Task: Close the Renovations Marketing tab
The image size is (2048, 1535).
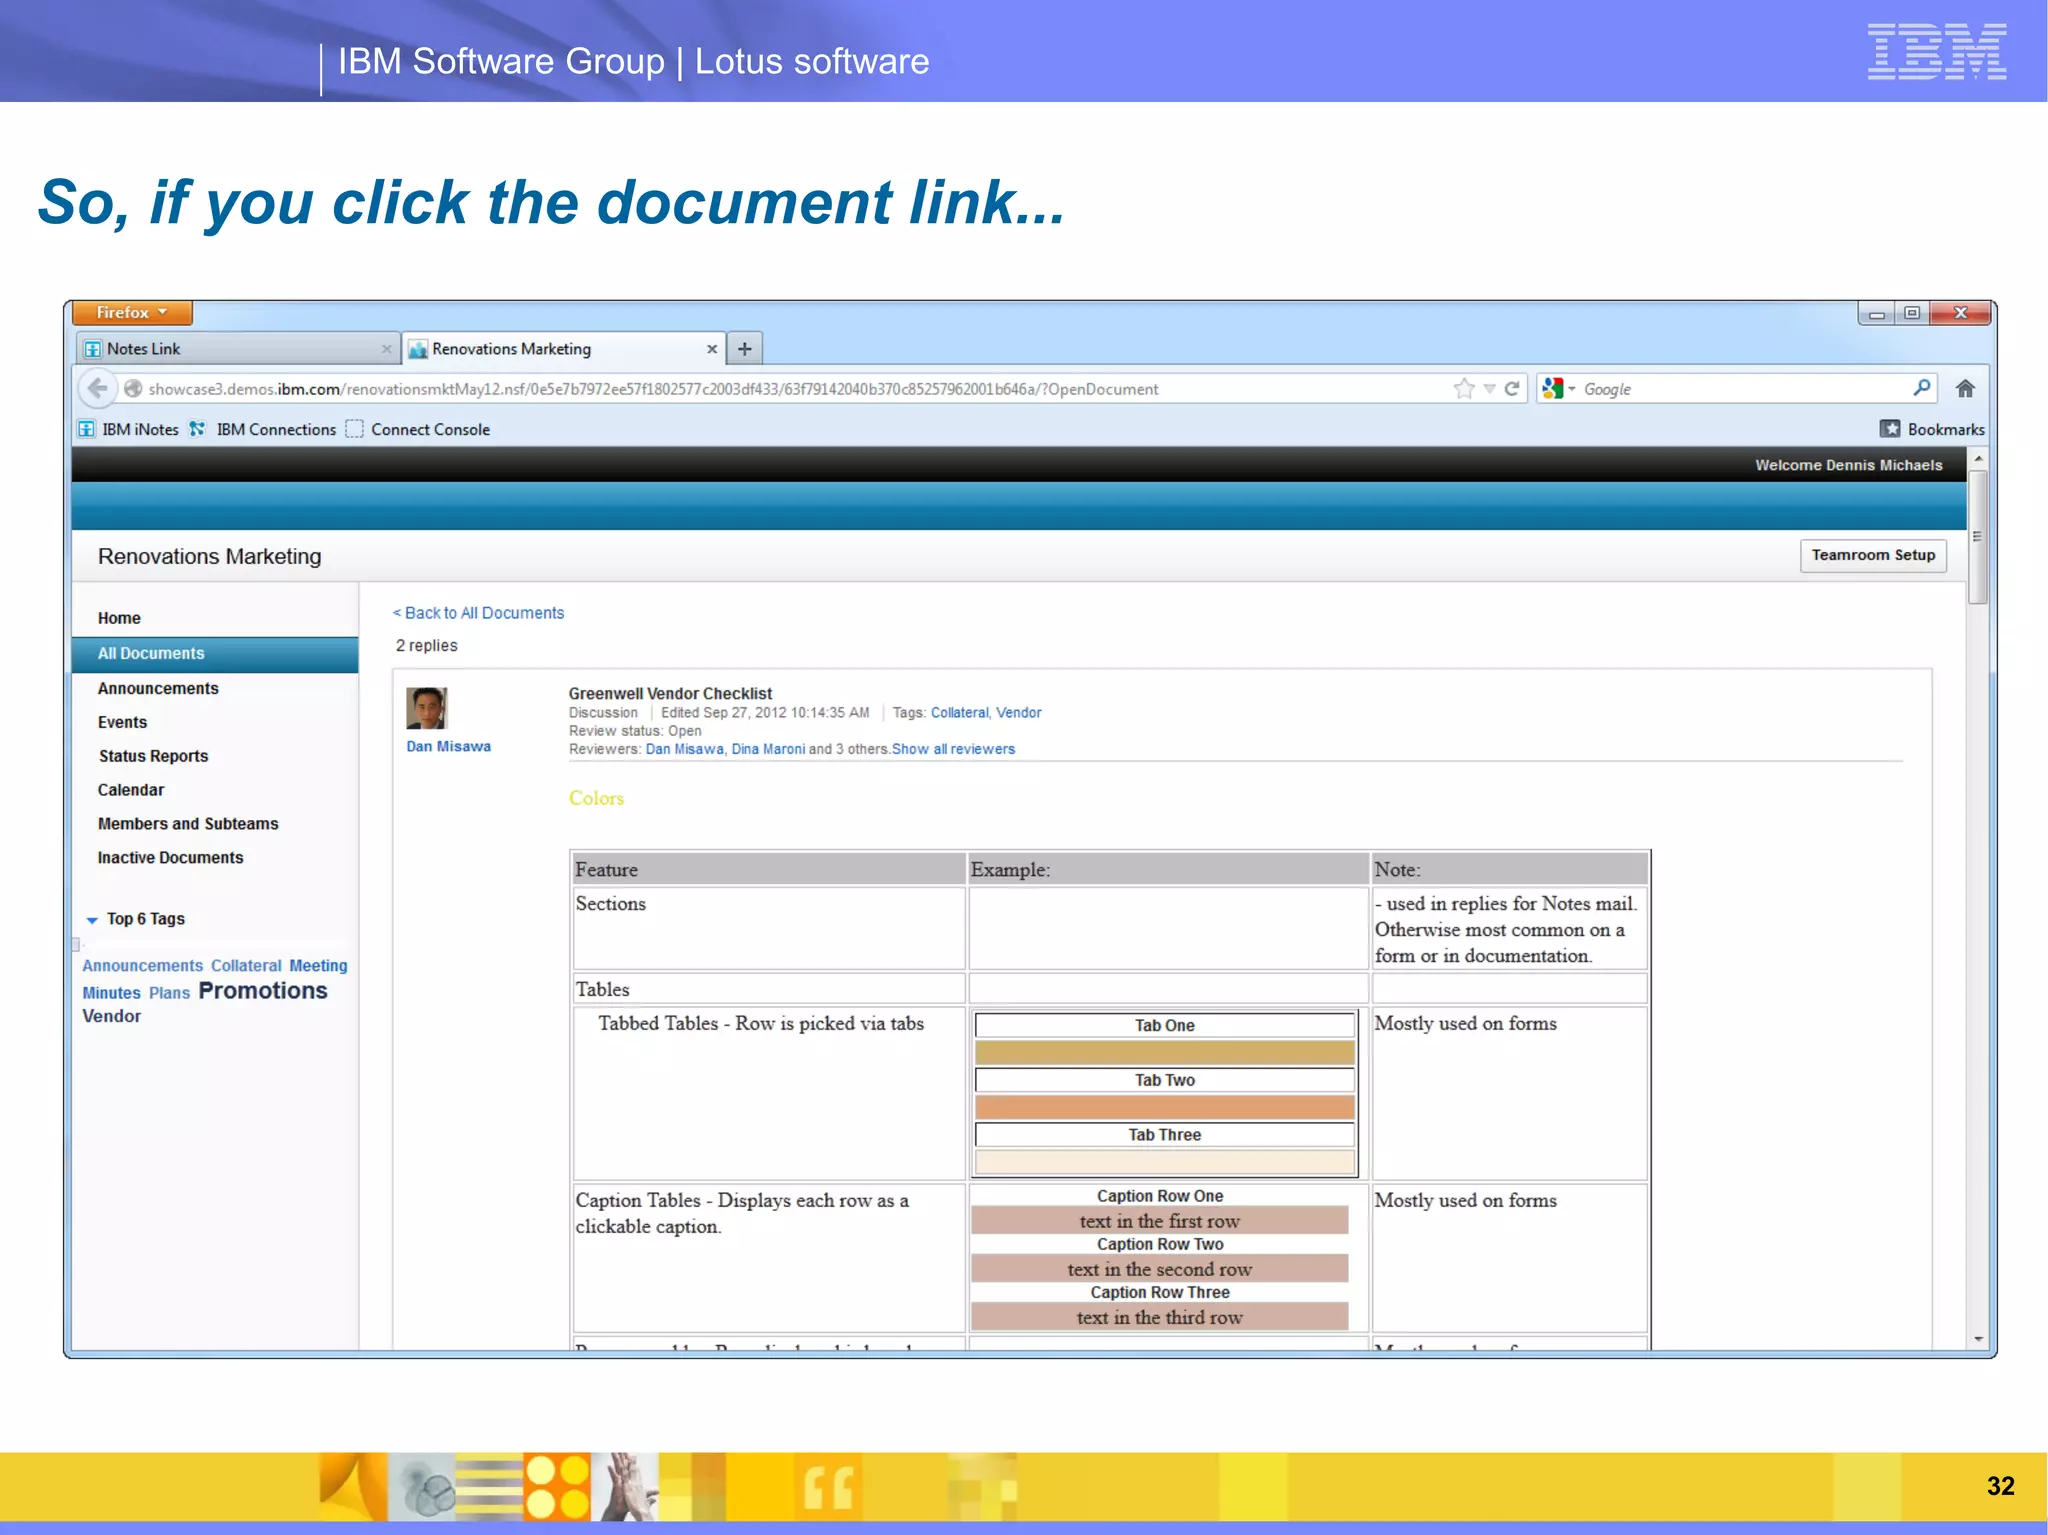Action: [x=712, y=349]
